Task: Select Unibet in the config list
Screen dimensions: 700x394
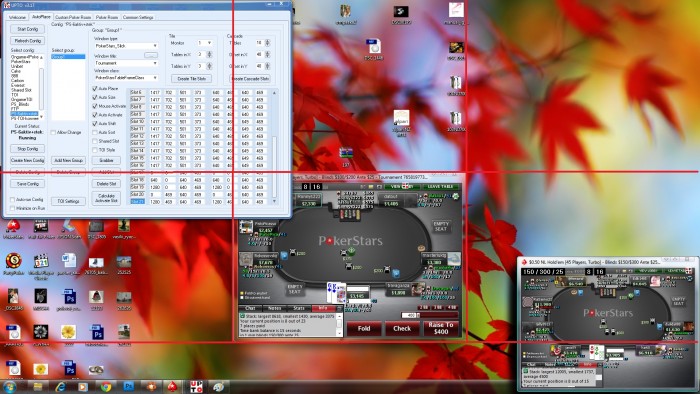Action: coord(18,66)
